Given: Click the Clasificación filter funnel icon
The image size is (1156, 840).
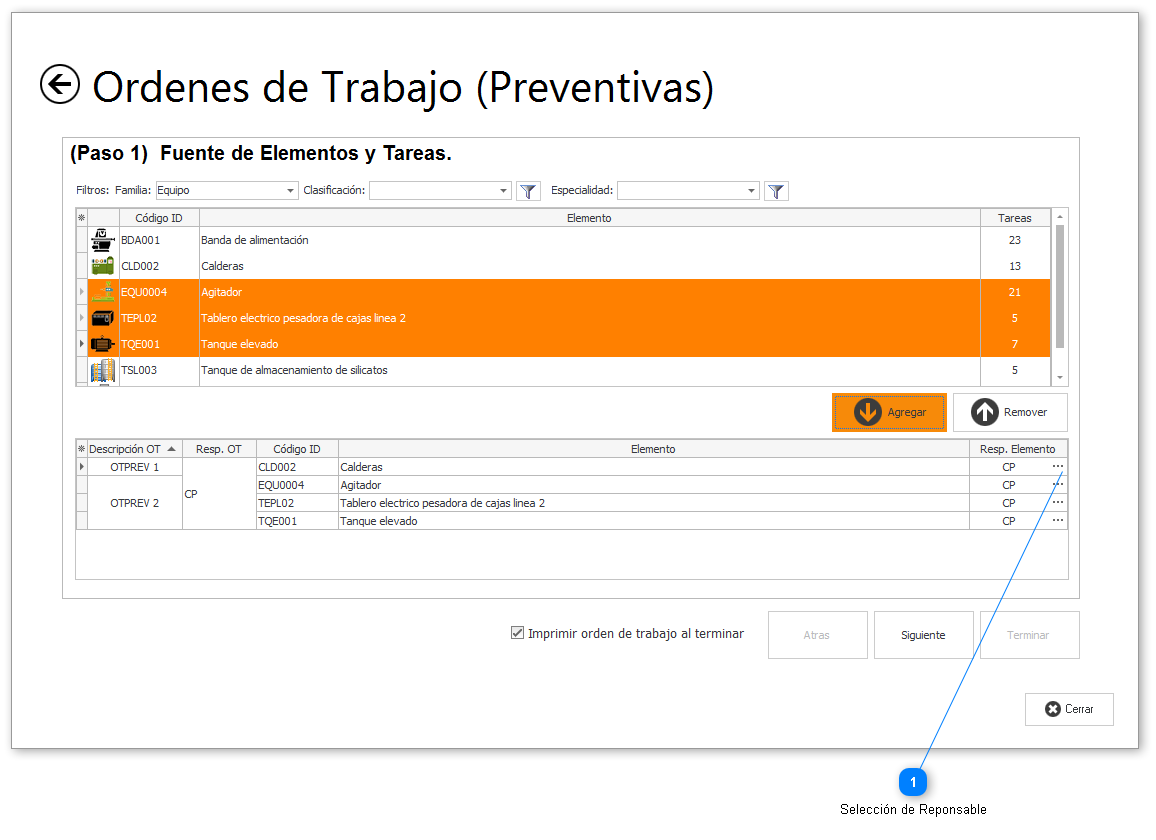Looking at the screenshot, I should [528, 191].
